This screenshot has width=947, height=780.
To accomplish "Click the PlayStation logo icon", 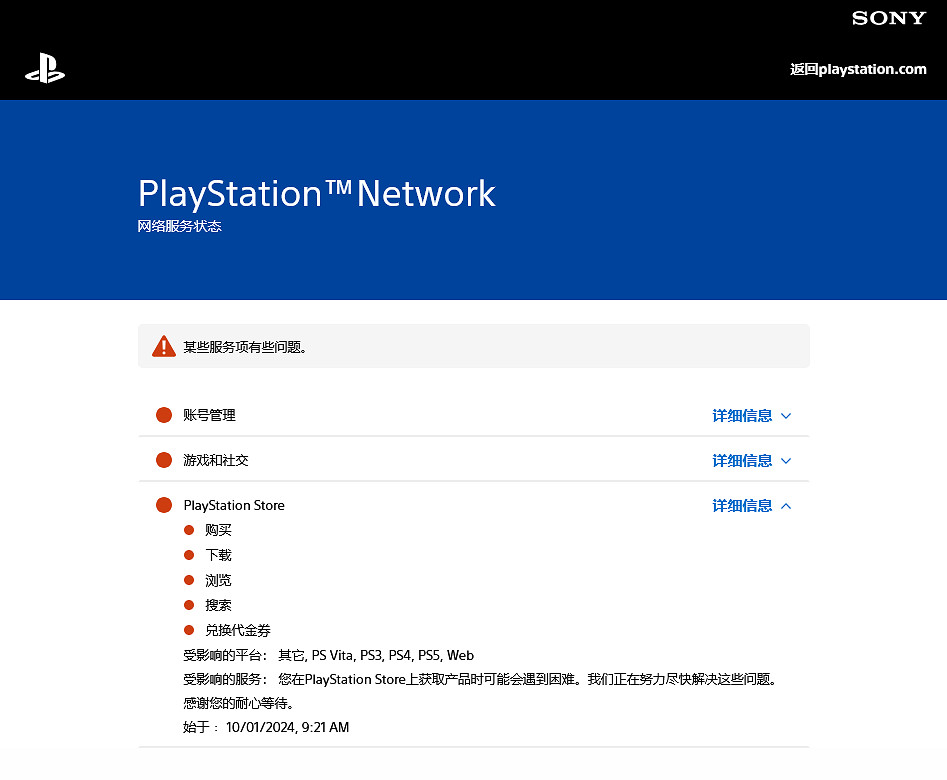I will [45, 69].
